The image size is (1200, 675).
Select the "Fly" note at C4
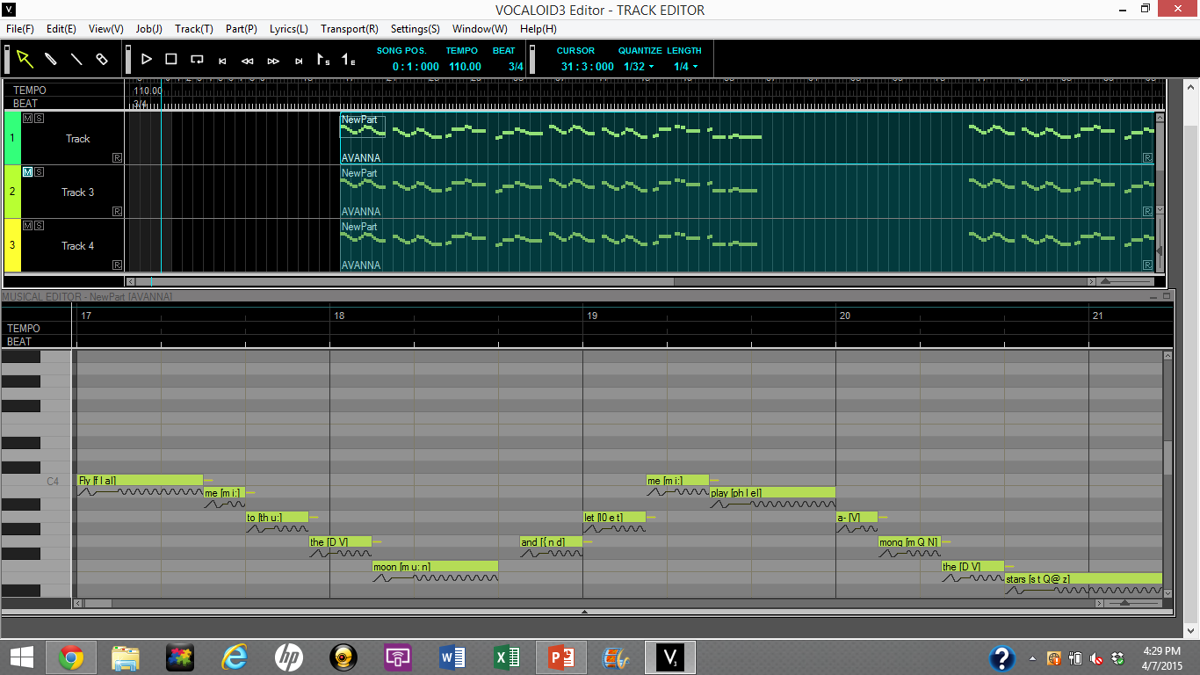pos(140,481)
